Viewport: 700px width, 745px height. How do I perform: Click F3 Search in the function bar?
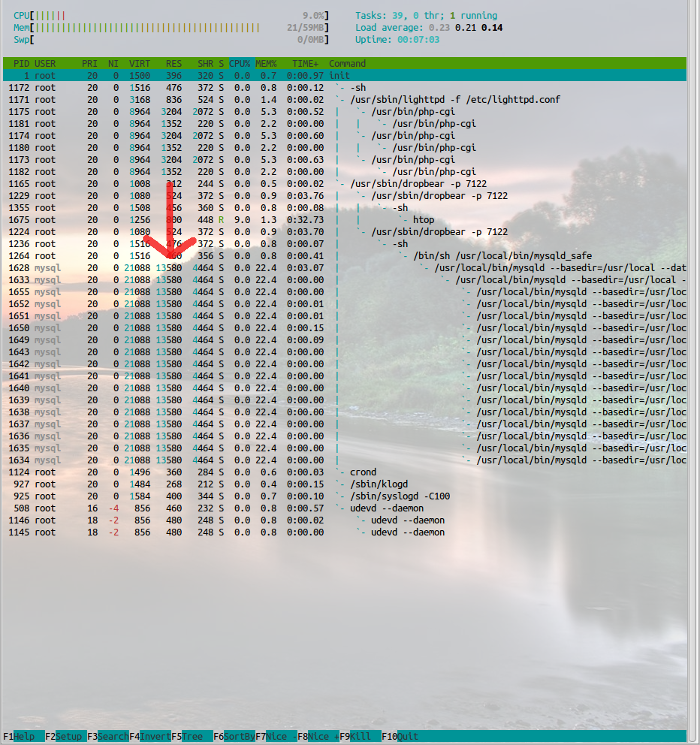[x=107, y=737]
